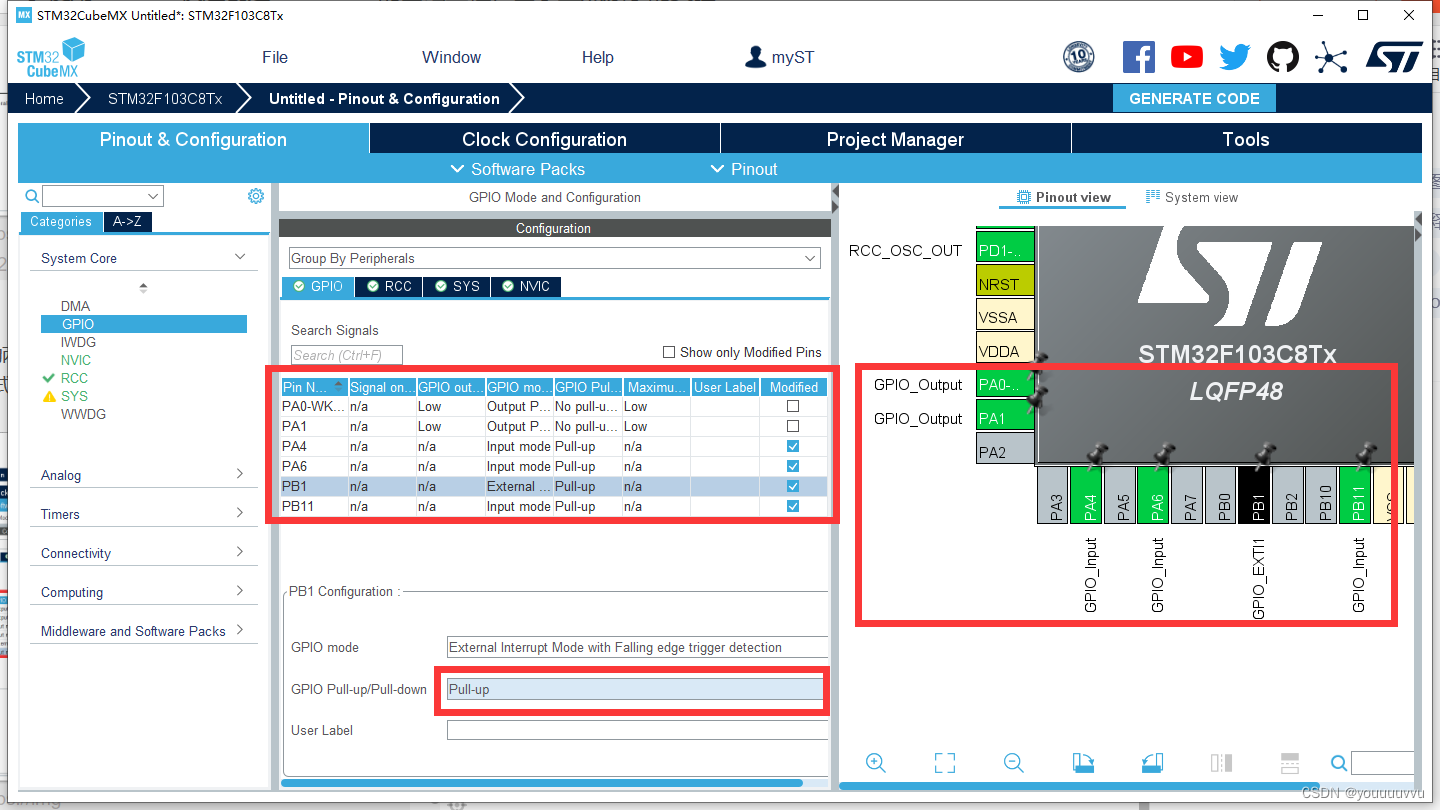Click the Search Signals input field
The width and height of the screenshot is (1440, 810).
[x=347, y=355]
